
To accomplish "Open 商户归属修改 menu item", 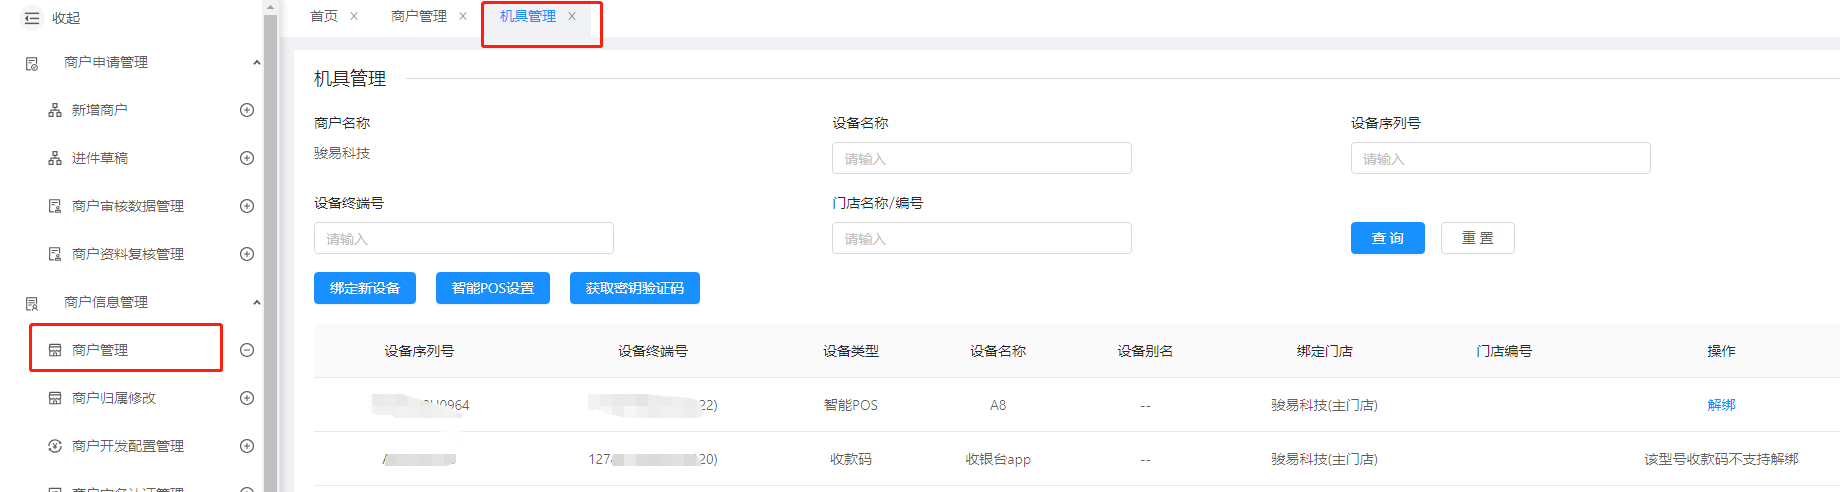I will pyautogui.click(x=113, y=398).
